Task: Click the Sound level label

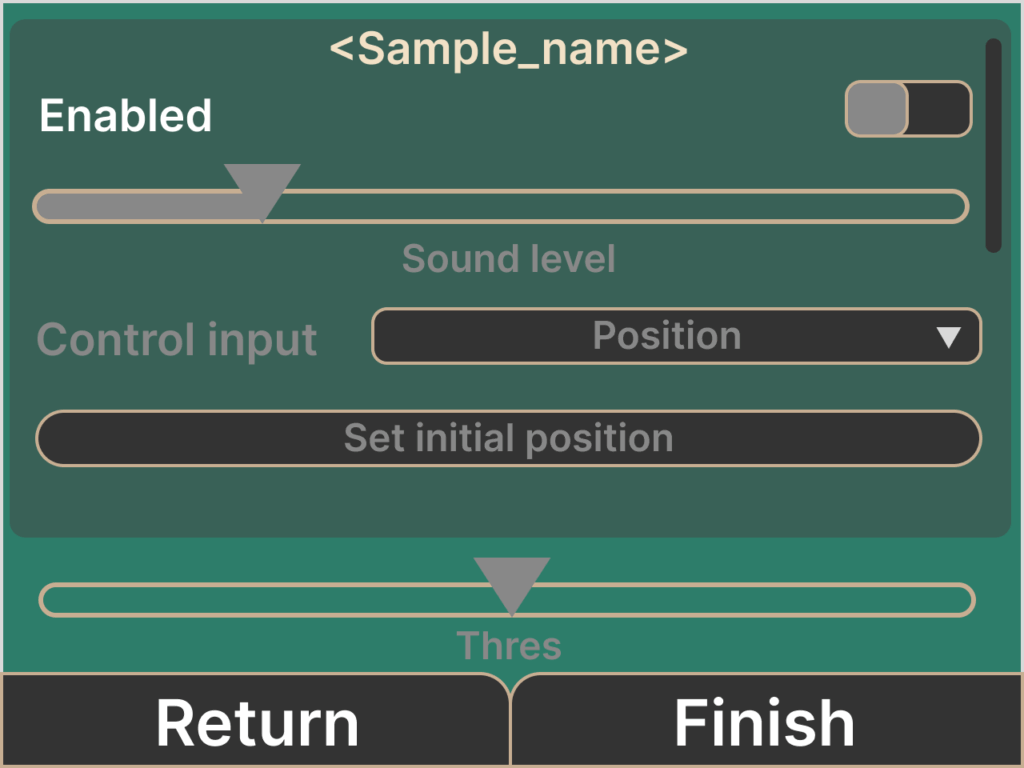Action: [x=508, y=259]
